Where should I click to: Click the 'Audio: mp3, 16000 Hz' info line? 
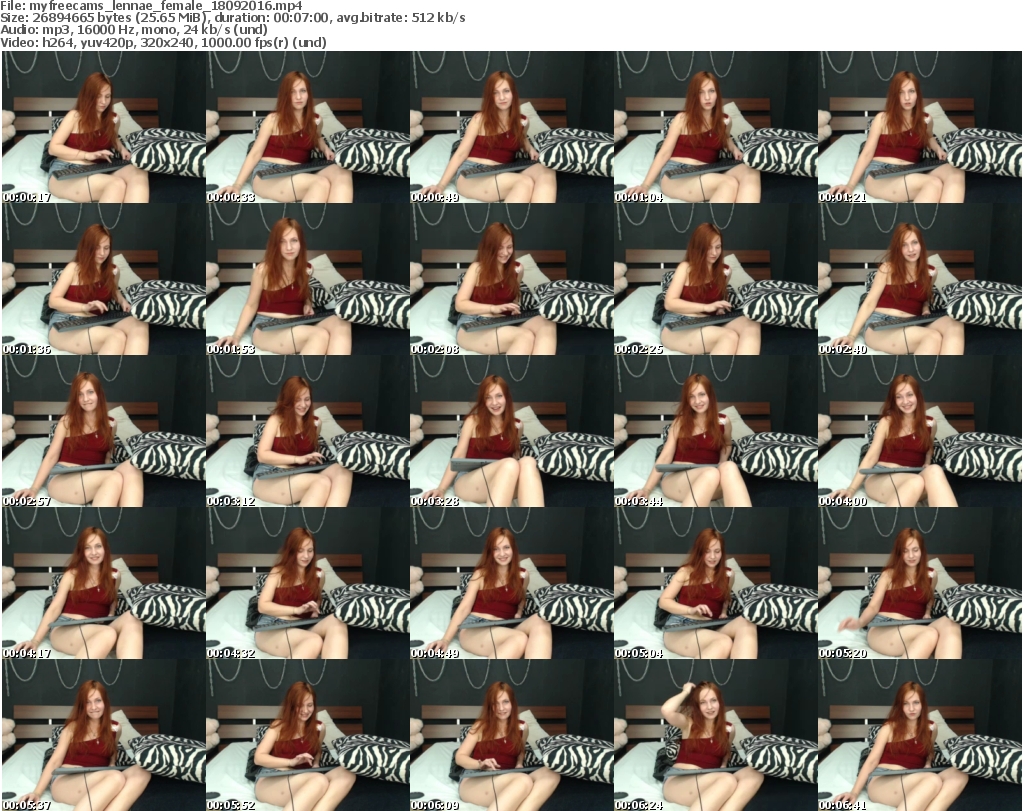pyautogui.click(x=134, y=30)
